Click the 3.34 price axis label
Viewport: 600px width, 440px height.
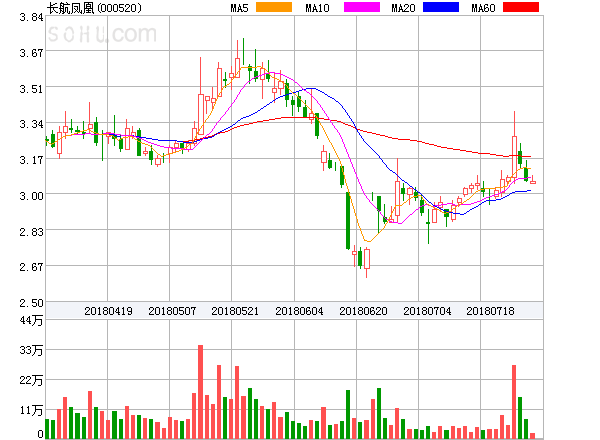point(31,124)
